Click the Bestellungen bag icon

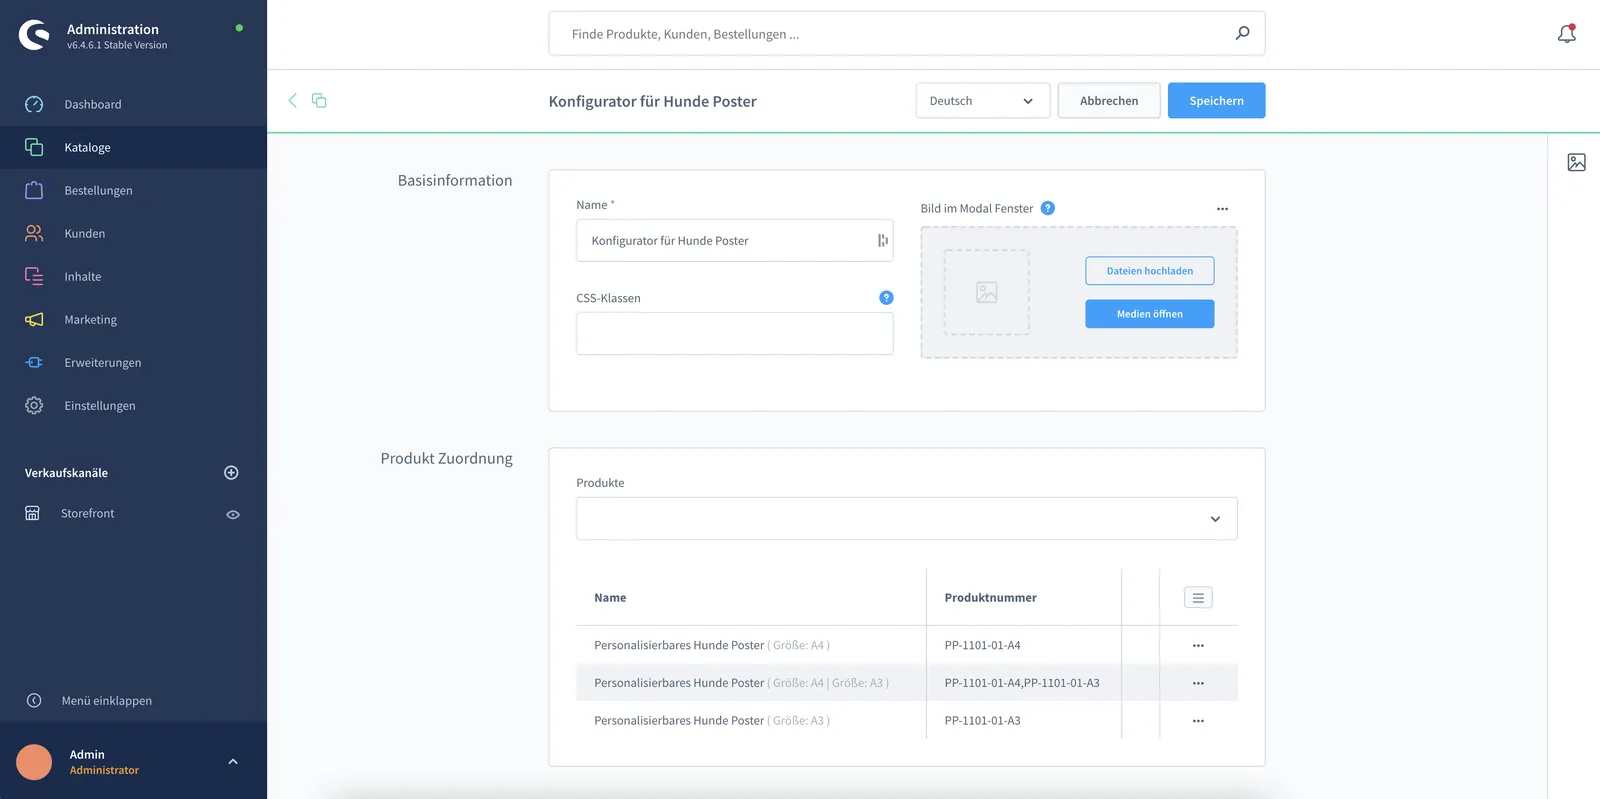[34, 190]
